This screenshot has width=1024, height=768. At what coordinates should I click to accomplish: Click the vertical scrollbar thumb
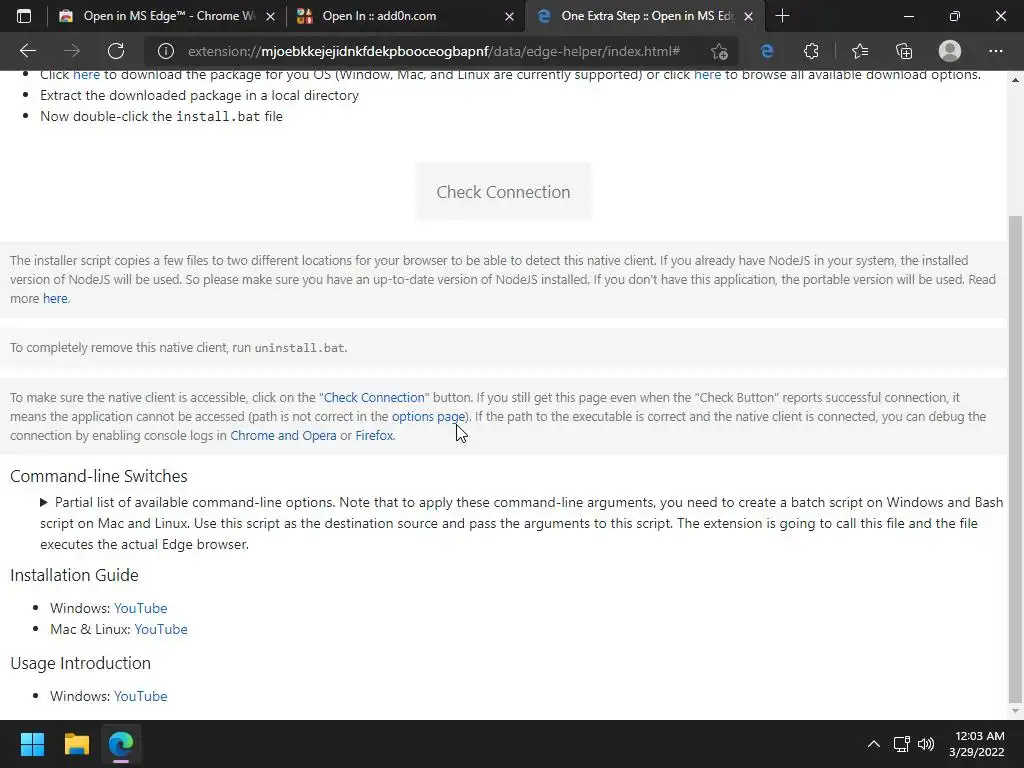point(1016,458)
